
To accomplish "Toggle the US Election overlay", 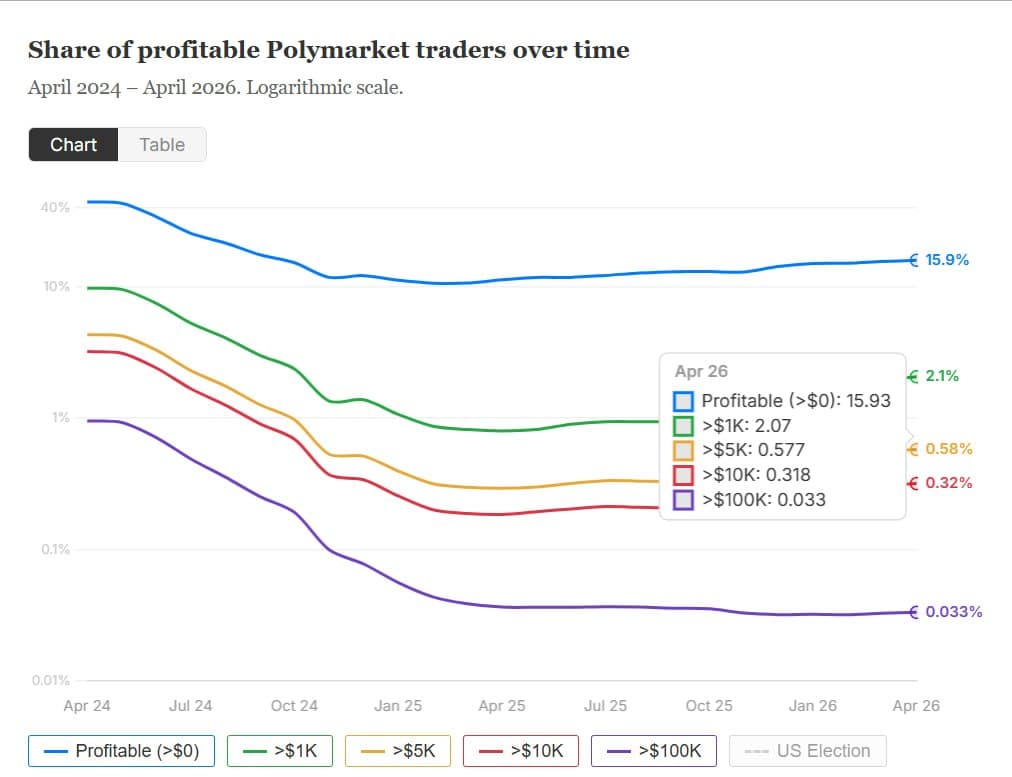I will pyautogui.click(x=806, y=750).
